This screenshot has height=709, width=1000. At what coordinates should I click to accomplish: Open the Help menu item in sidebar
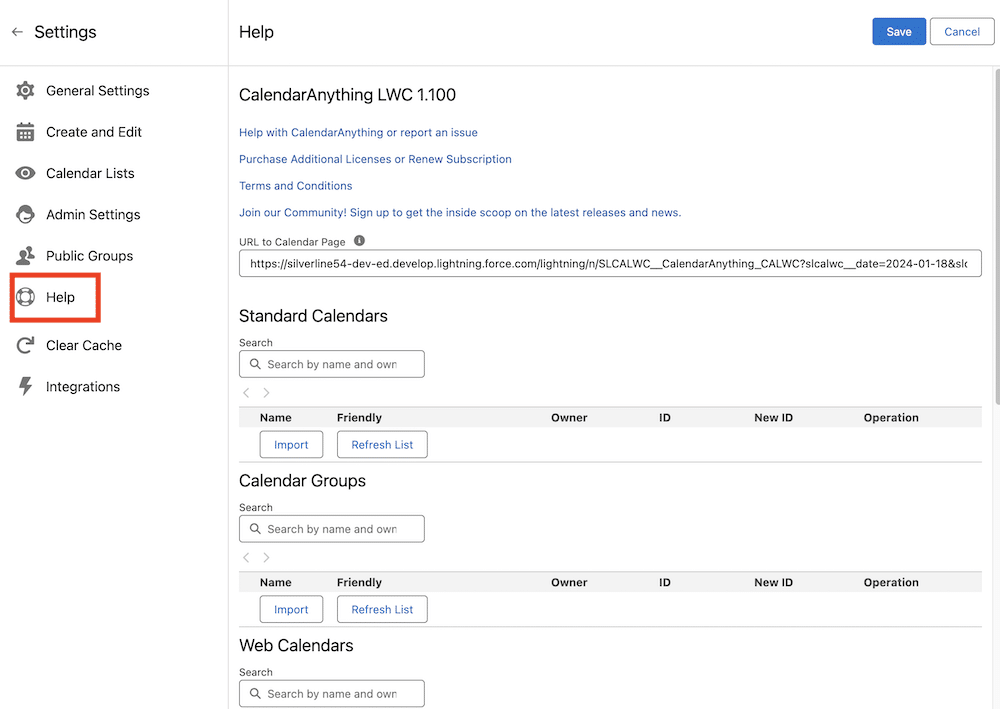tap(59, 297)
